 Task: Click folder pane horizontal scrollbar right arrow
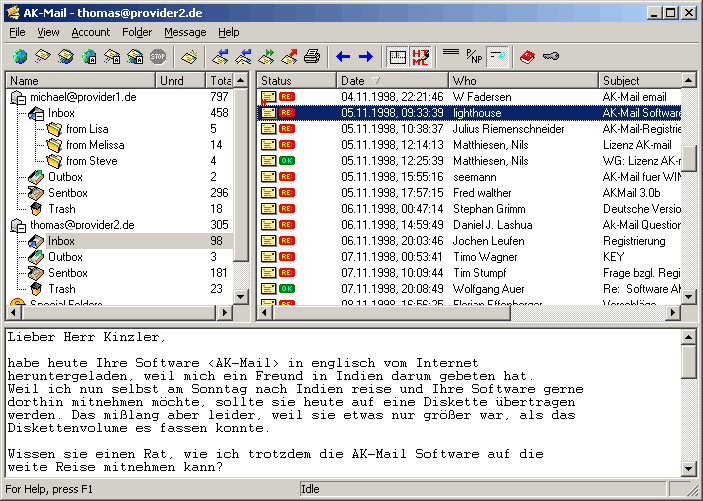(225, 312)
